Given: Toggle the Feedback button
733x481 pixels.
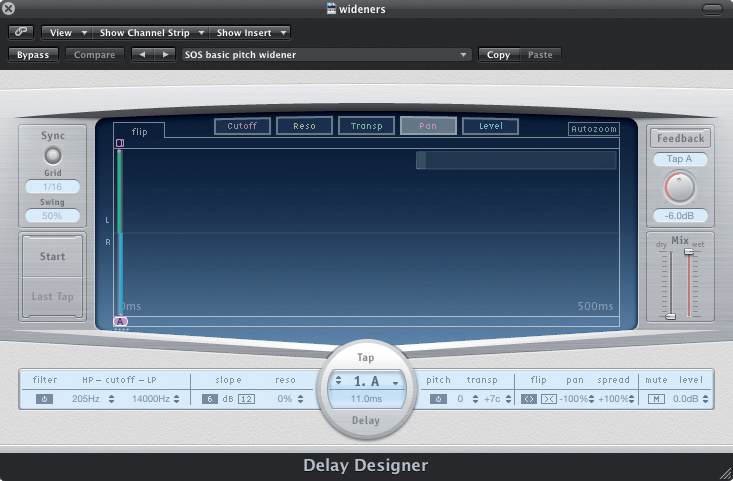Looking at the screenshot, I should tap(680, 138).
